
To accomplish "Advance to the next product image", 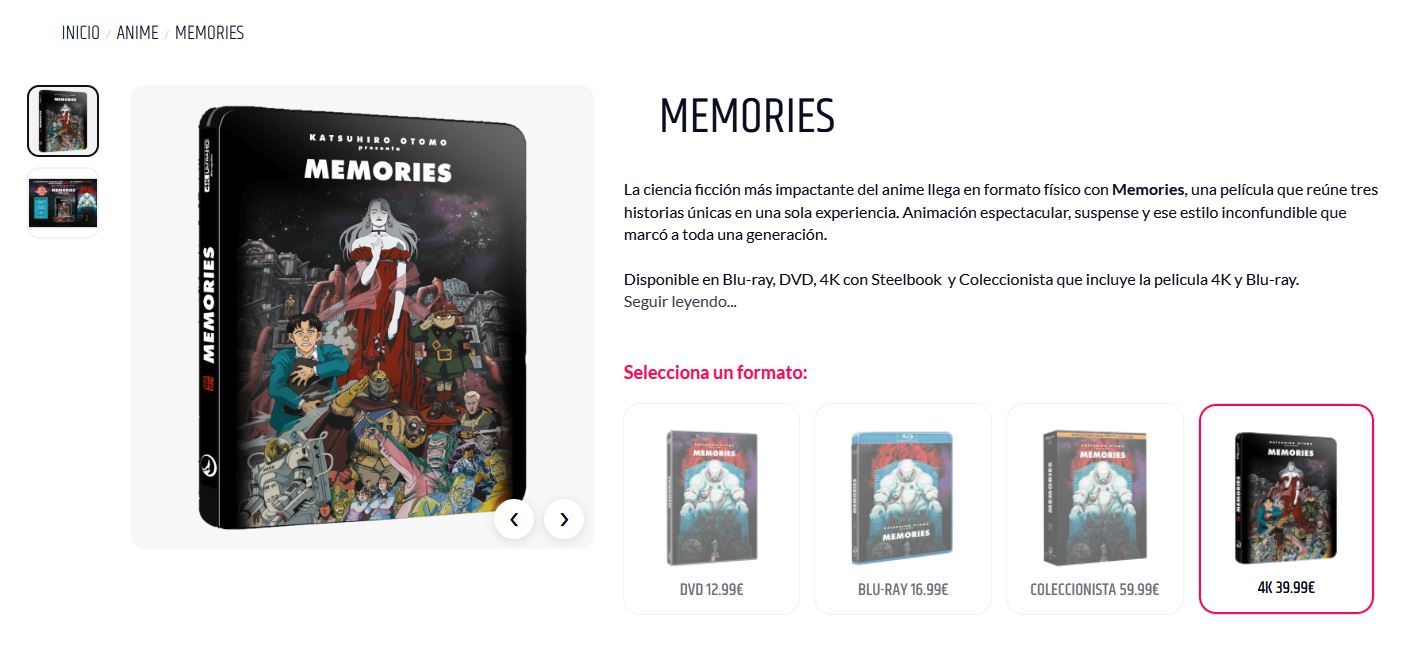I will click(564, 519).
